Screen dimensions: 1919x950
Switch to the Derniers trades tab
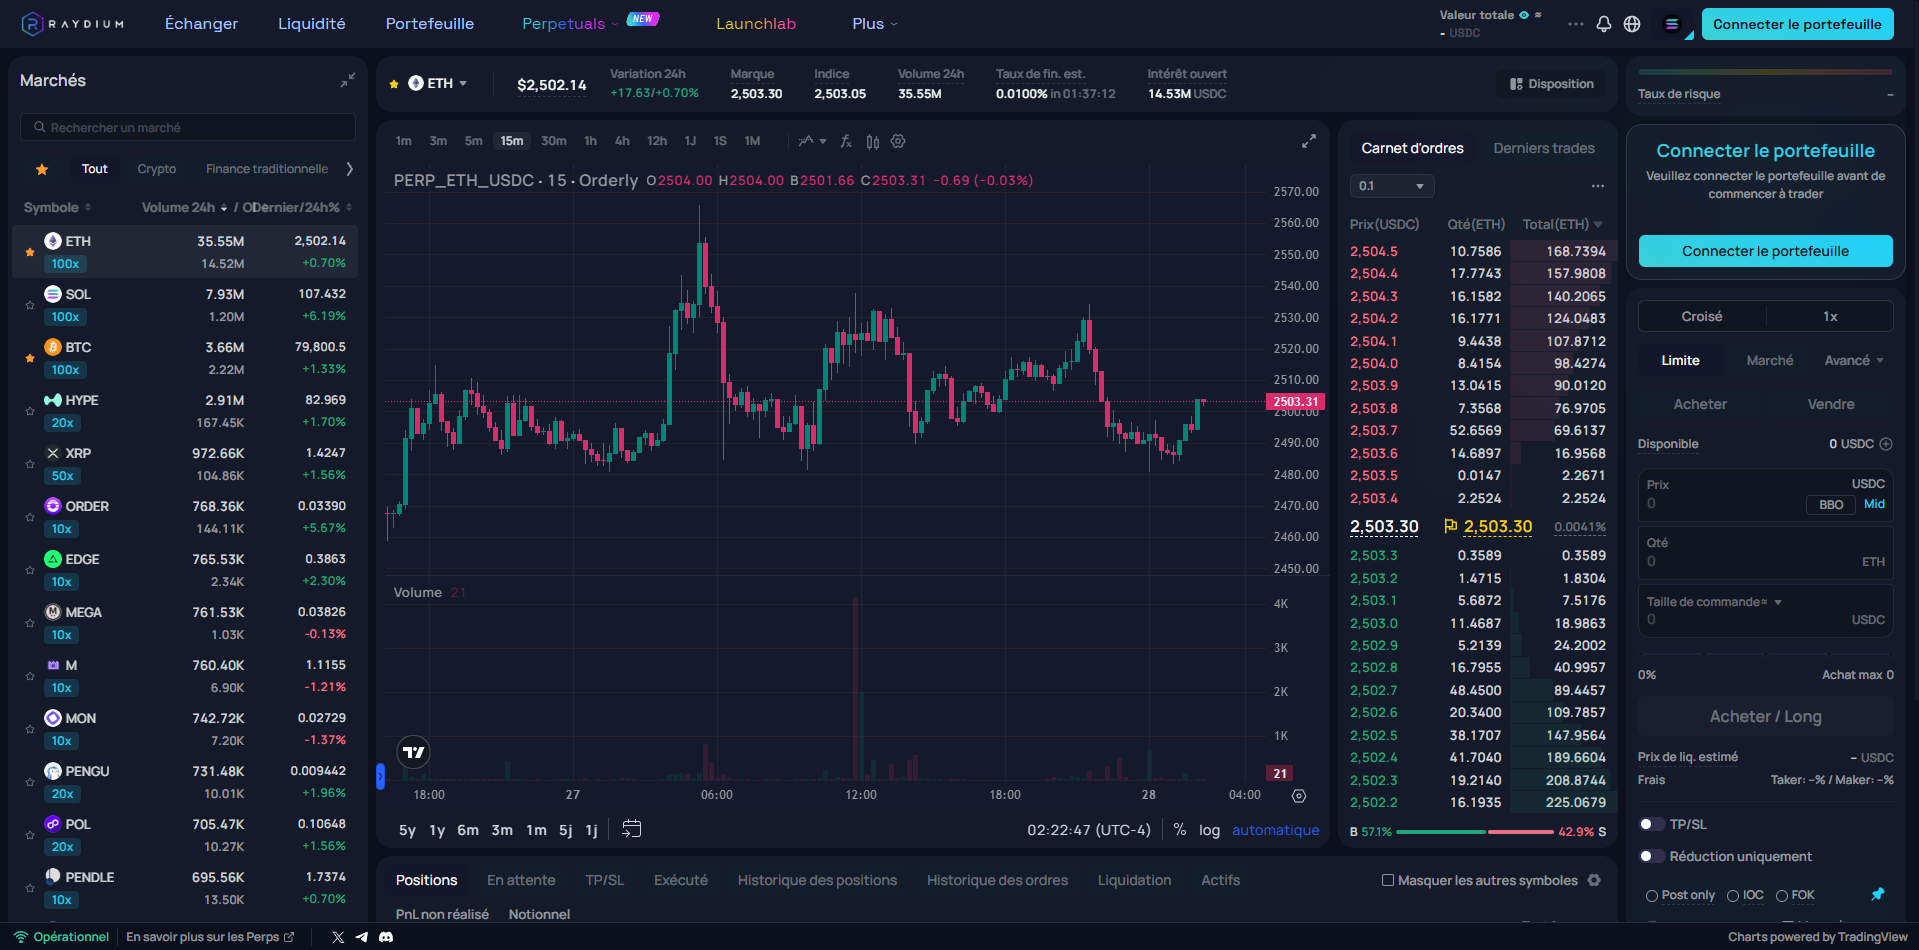tap(1544, 148)
